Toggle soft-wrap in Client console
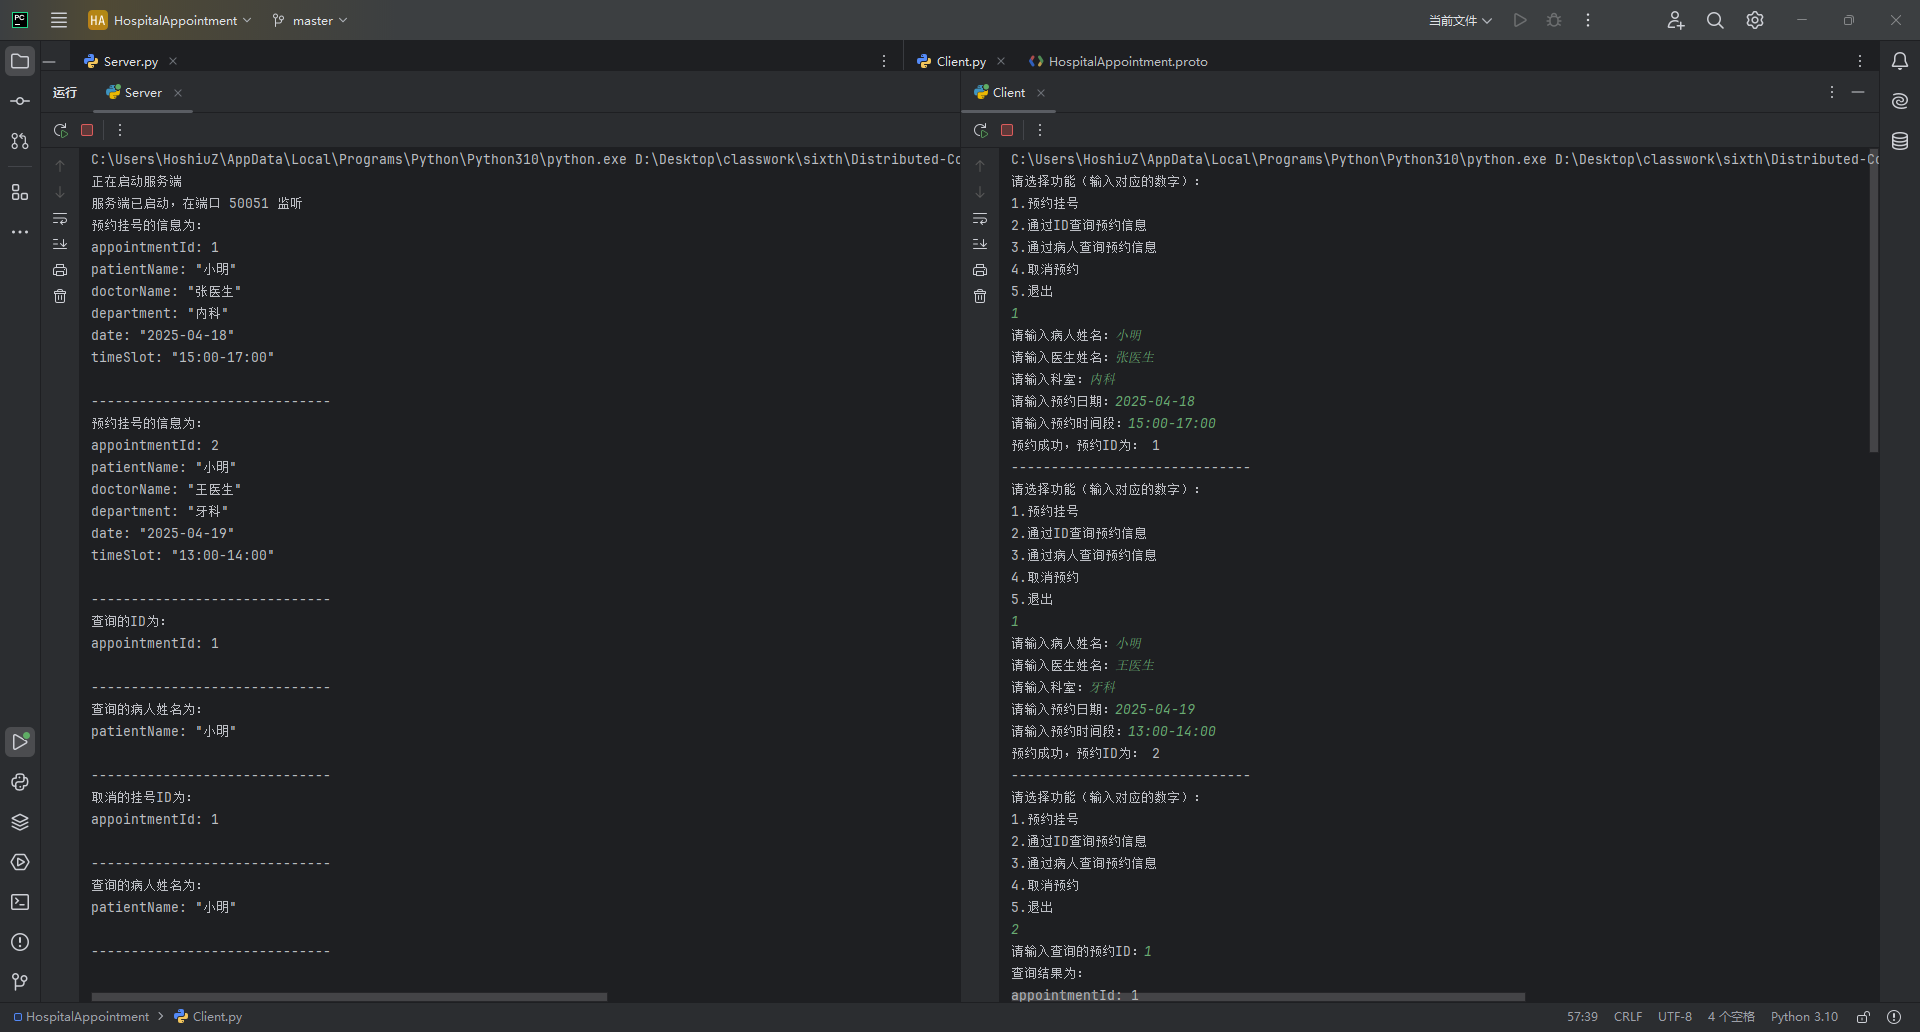The image size is (1920, 1032). [x=980, y=218]
